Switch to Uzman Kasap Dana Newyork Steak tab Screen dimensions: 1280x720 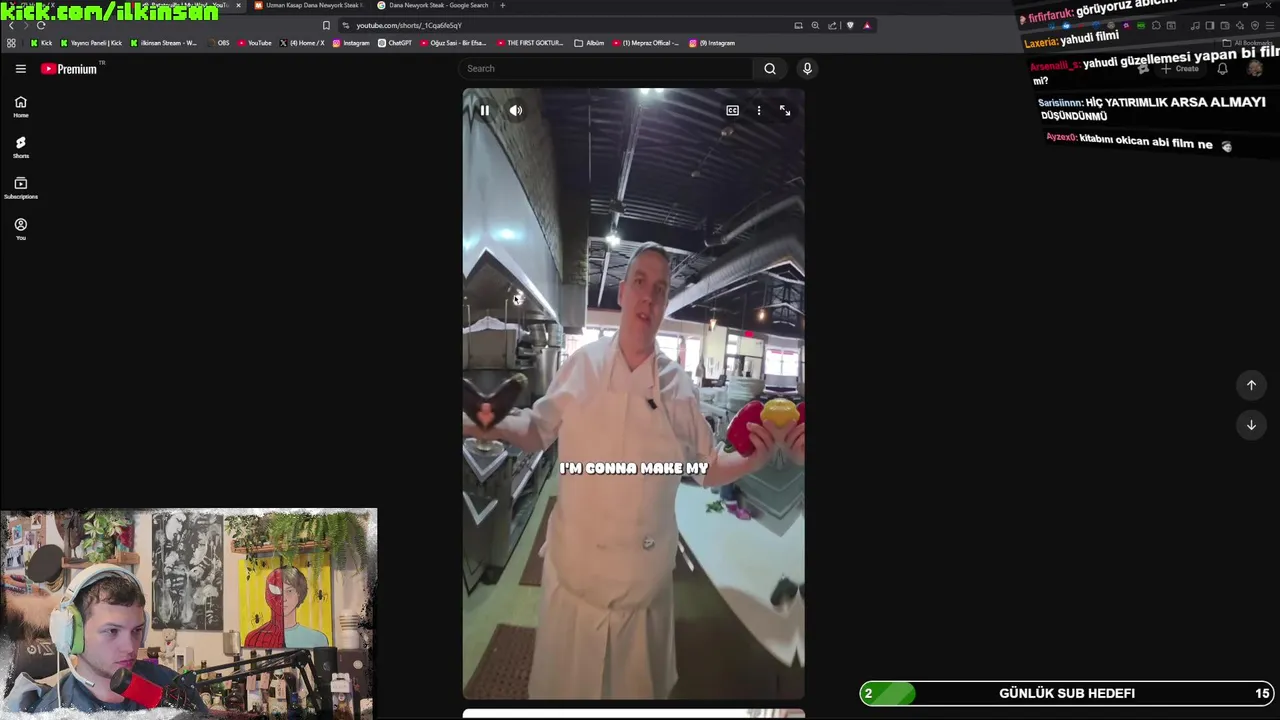pyautogui.click(x=308, y=5)
